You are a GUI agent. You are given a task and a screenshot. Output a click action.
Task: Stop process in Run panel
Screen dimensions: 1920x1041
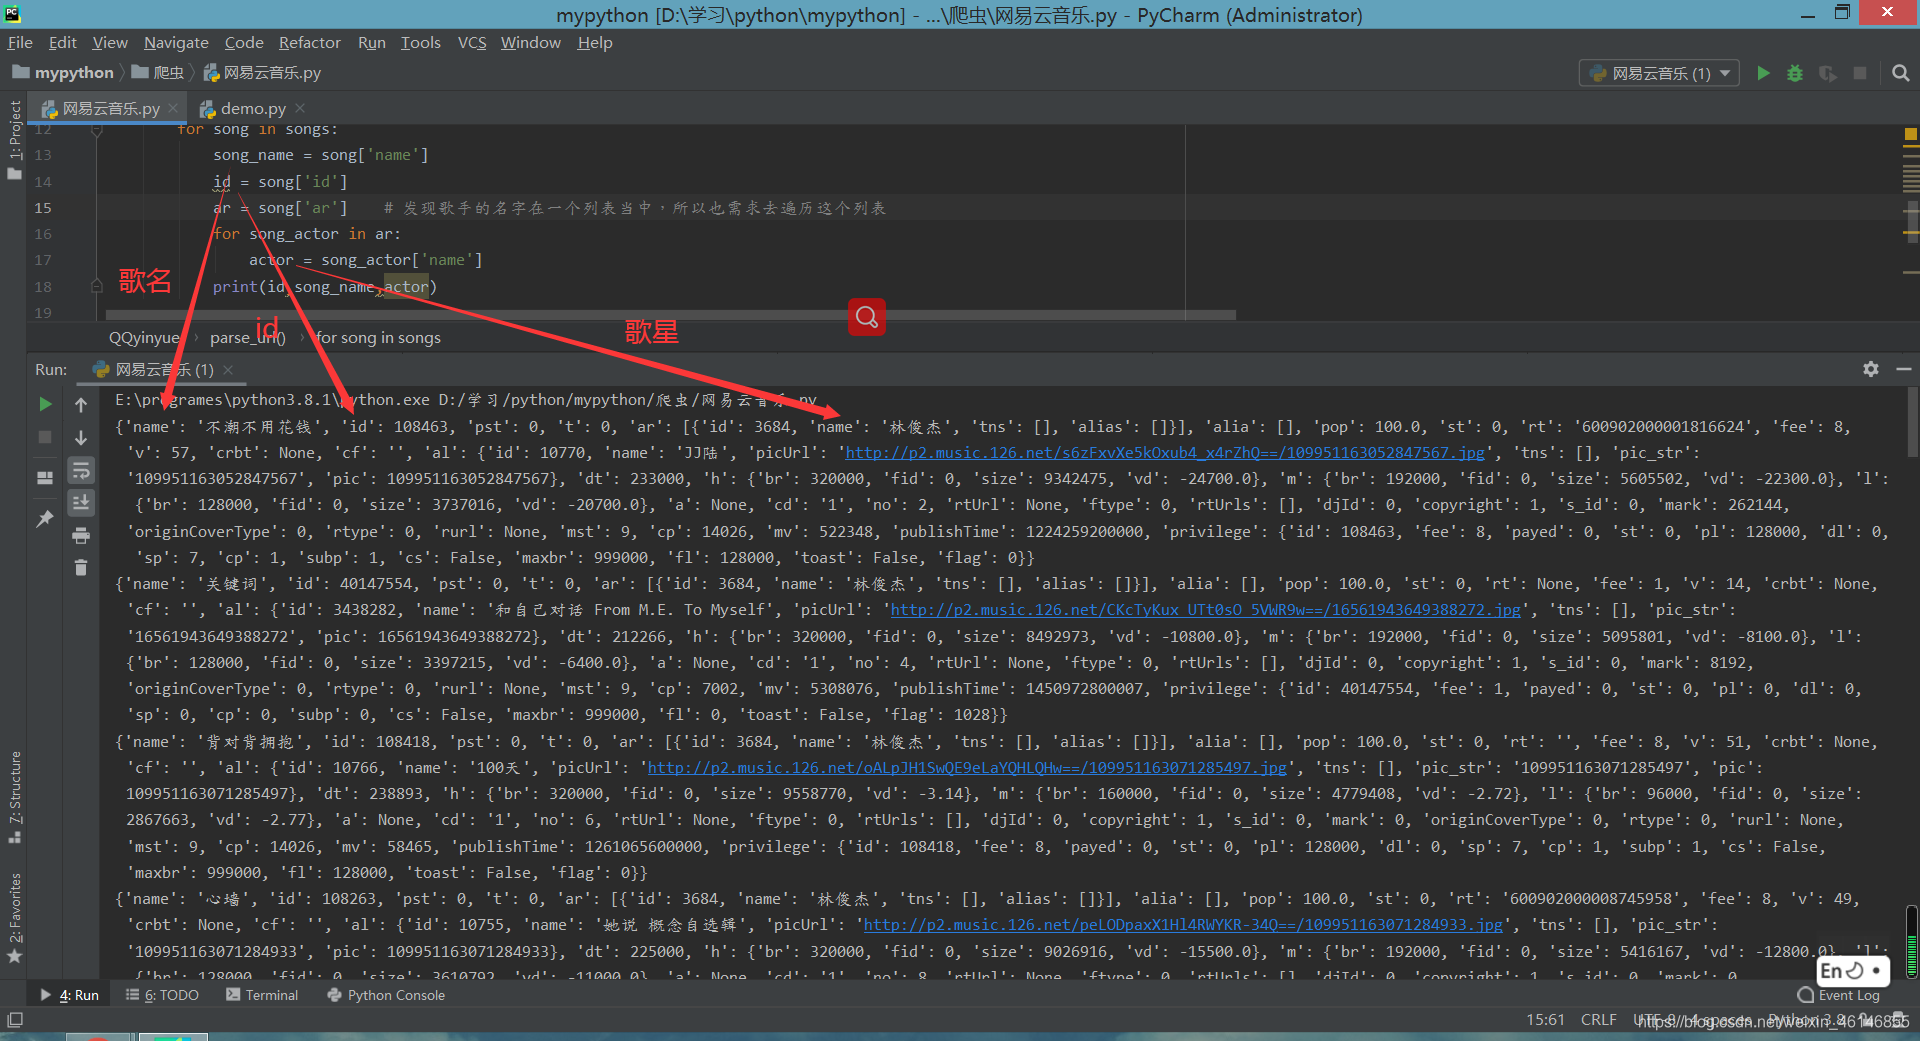(45, 437)
